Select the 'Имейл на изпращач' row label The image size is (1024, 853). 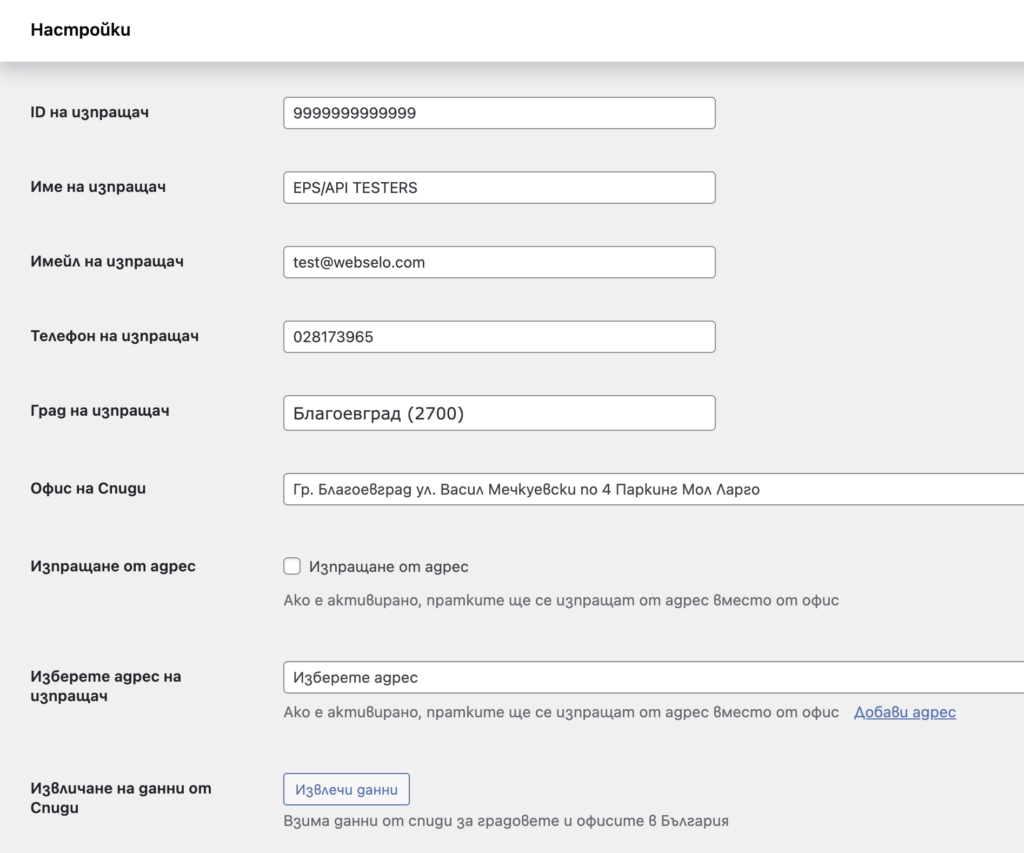(107, 261)
